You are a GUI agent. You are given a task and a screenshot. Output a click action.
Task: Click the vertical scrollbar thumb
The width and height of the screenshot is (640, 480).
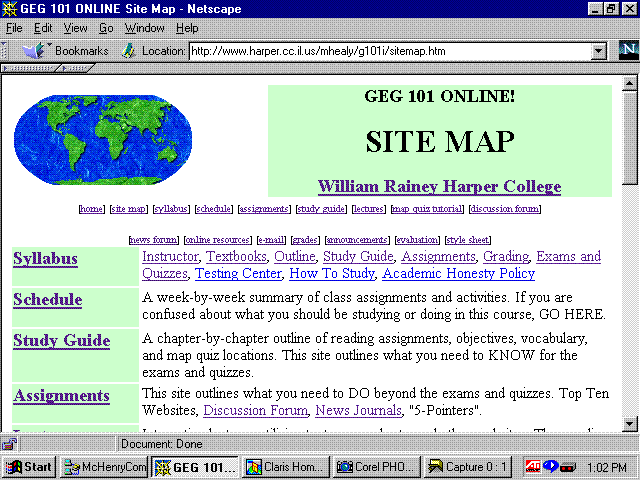[629, 138]
